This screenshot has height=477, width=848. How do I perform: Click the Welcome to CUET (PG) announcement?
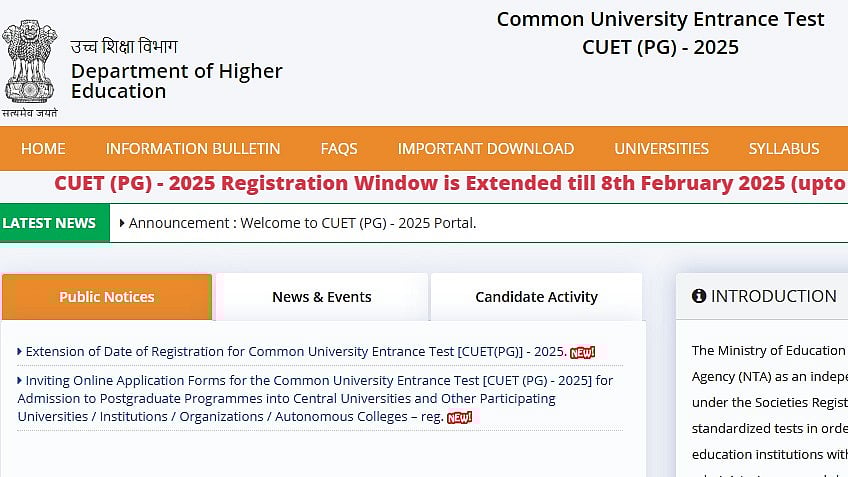[302, 223]
